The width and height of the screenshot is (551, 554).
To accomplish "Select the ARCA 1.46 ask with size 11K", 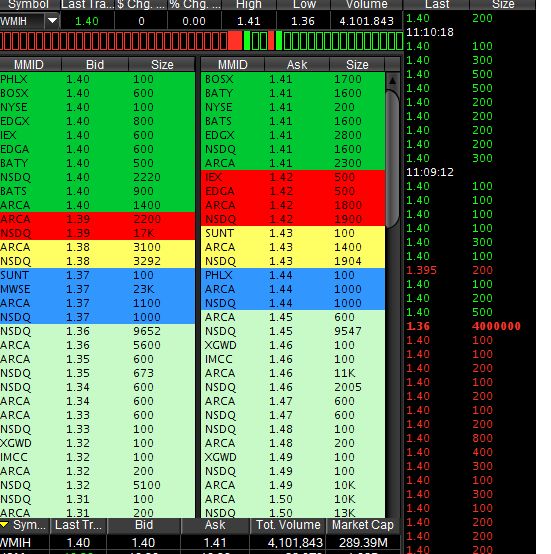I will [x=293, y=373].
